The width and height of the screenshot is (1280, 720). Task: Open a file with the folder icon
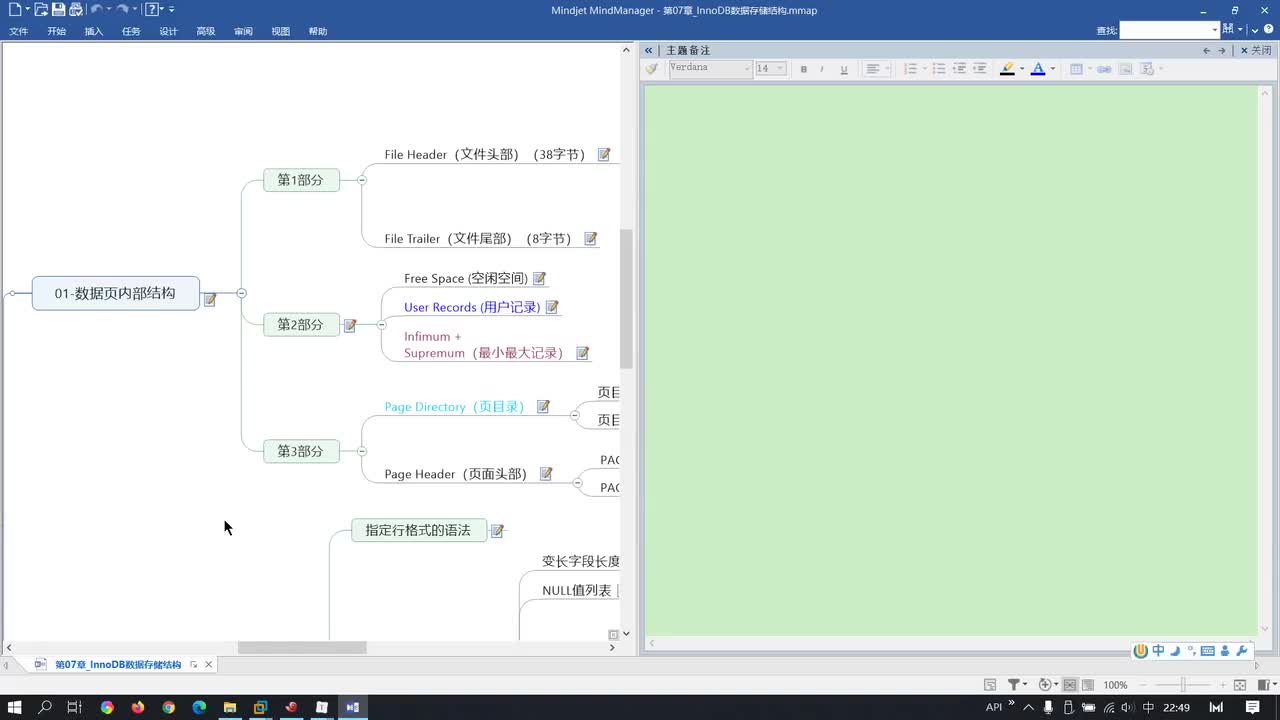pos(41,9)
